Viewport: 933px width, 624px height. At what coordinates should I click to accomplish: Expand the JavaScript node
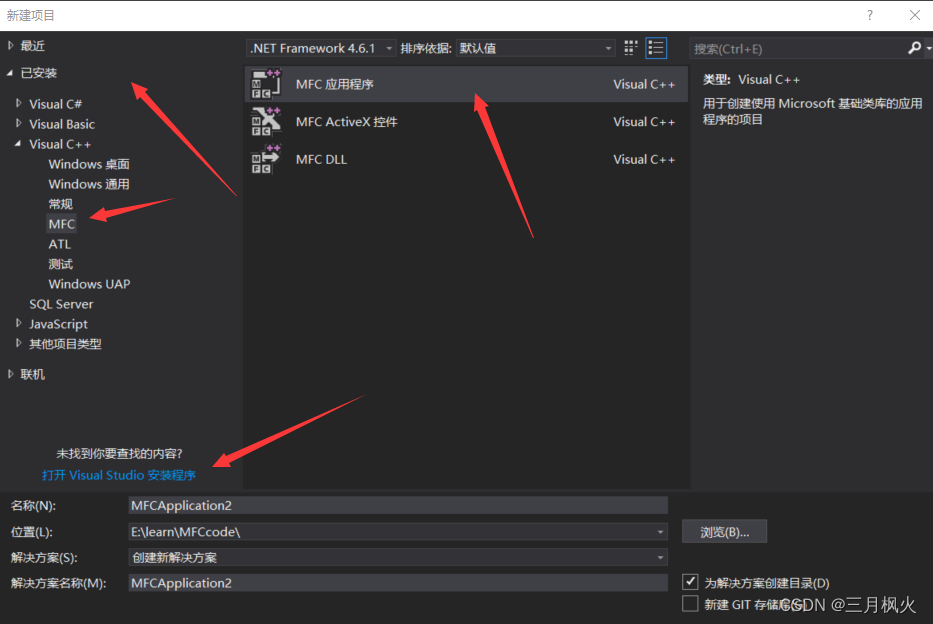(19, 323)
